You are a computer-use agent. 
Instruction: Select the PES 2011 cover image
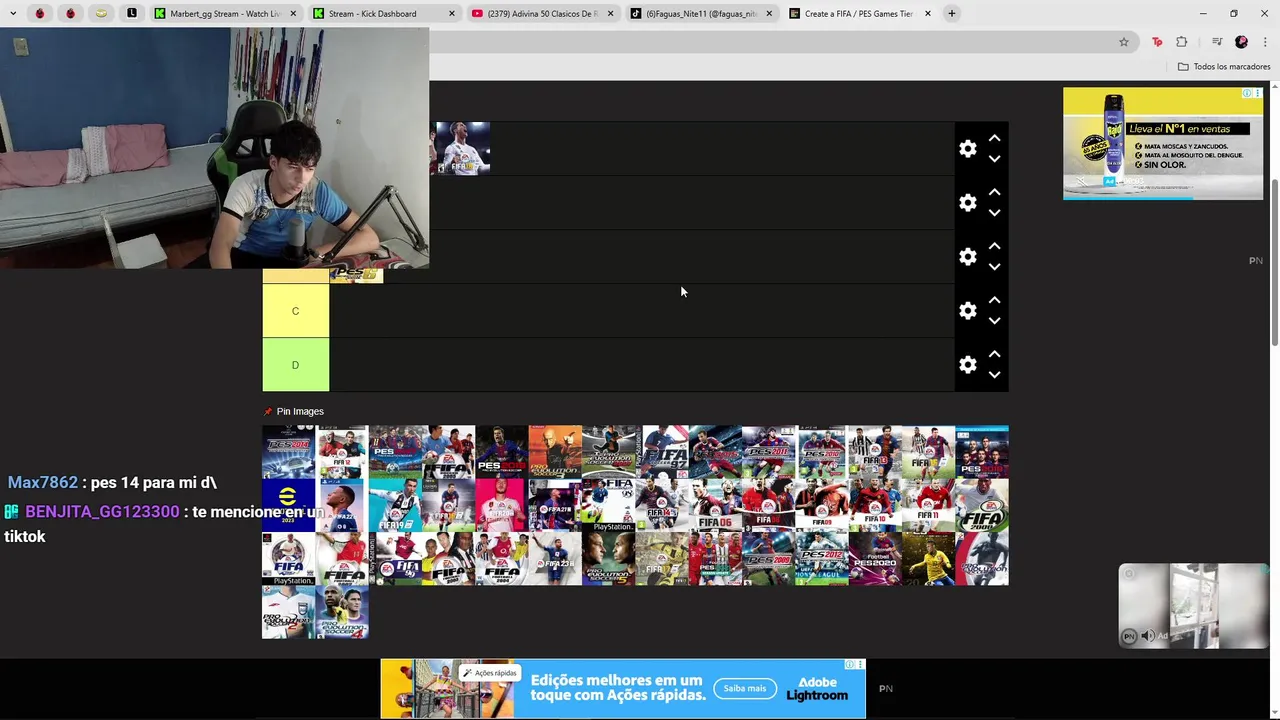(x=768, y=452)
